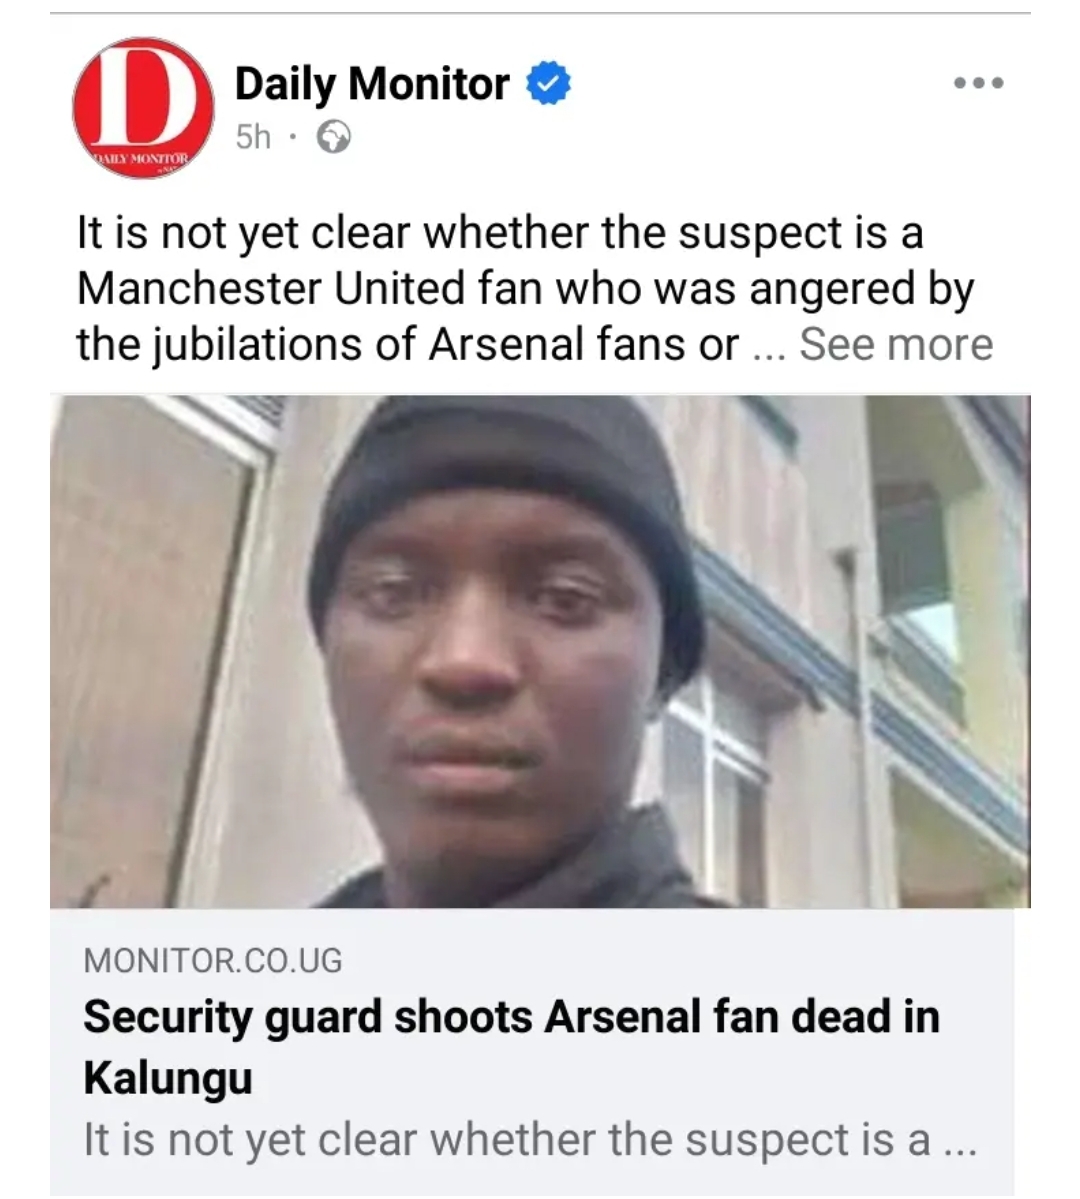Open the Security guard shoots Arsenal fan headline
The image size is (1080, 1199).
pos(511,1018)
